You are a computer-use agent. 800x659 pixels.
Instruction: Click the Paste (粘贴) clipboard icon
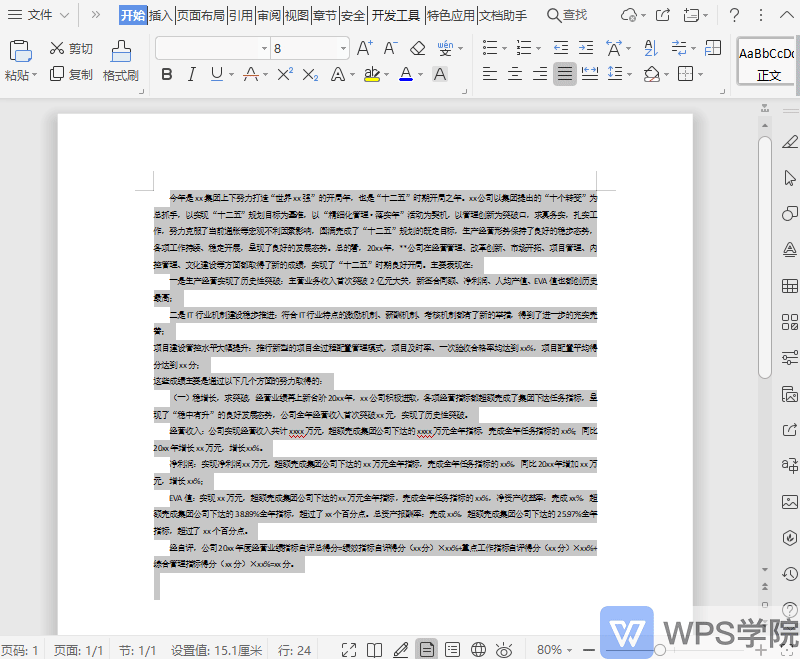20,51
